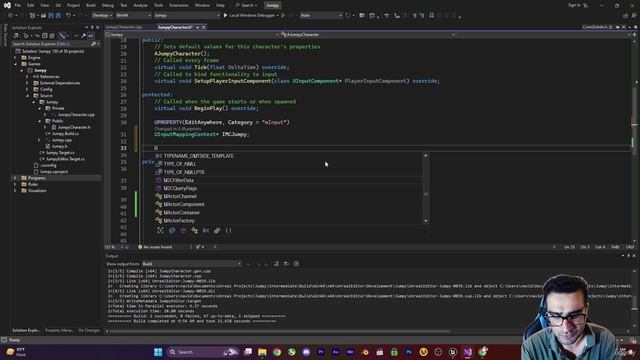Click the Local Windows Debugger button label

pos(251,15)
